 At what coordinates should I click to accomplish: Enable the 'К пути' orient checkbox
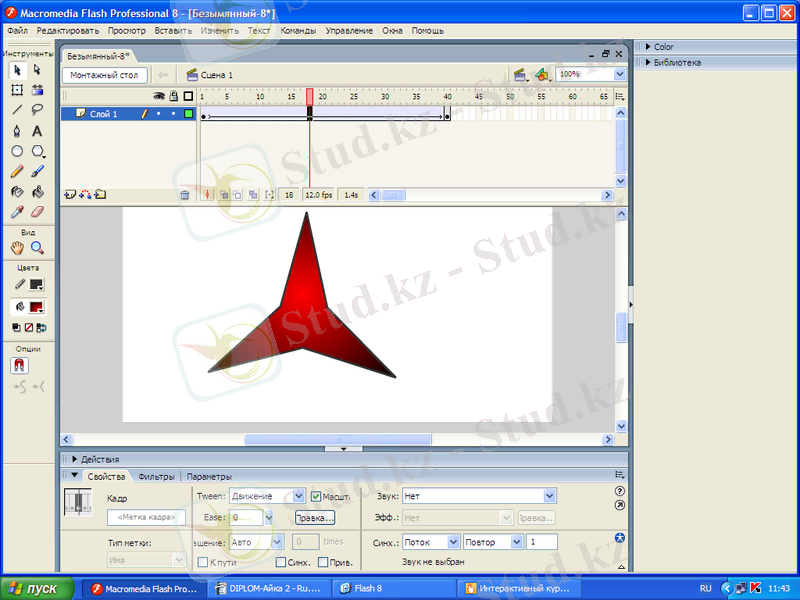click(201, 562)
